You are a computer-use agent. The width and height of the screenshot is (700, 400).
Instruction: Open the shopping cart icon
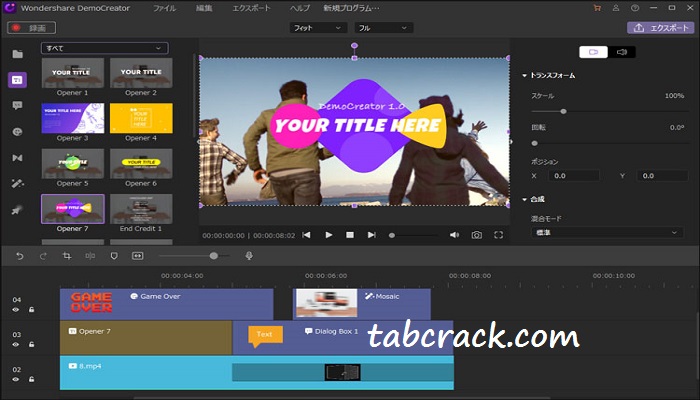[x=597, y=8]
